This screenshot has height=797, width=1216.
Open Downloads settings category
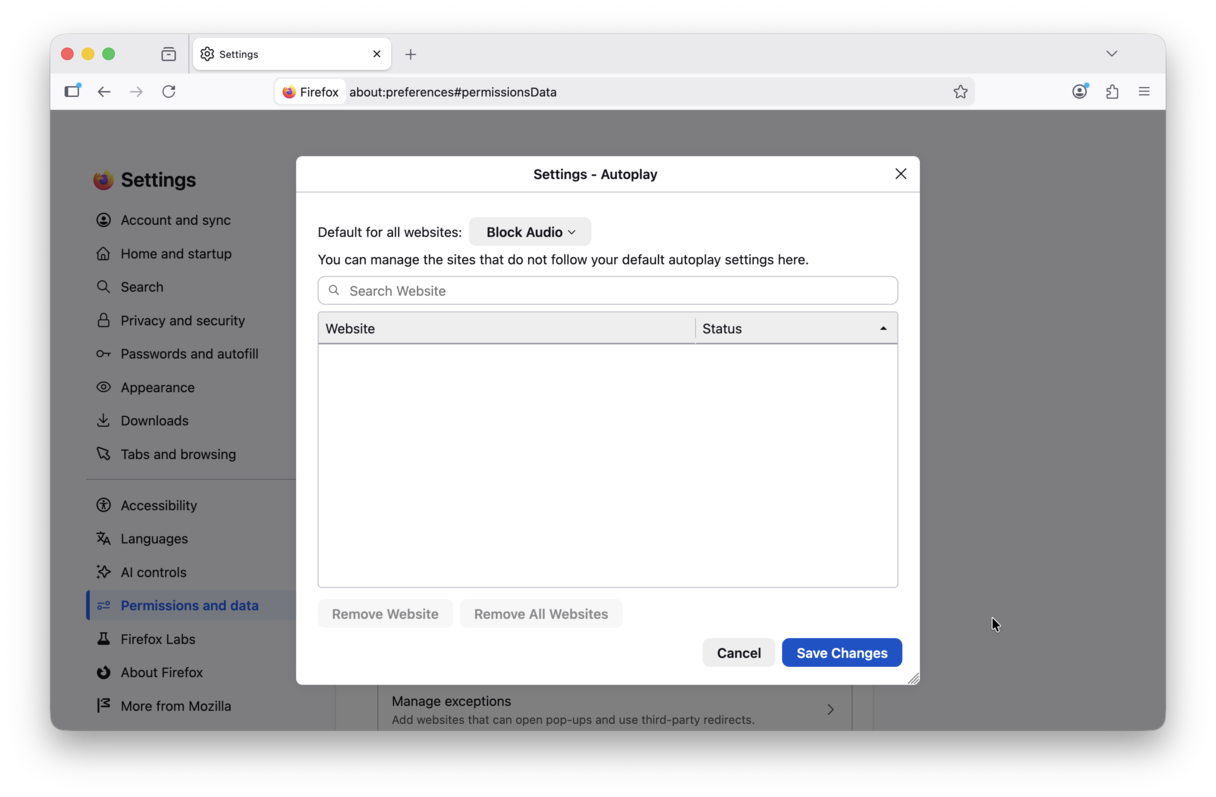click(154, 421)
